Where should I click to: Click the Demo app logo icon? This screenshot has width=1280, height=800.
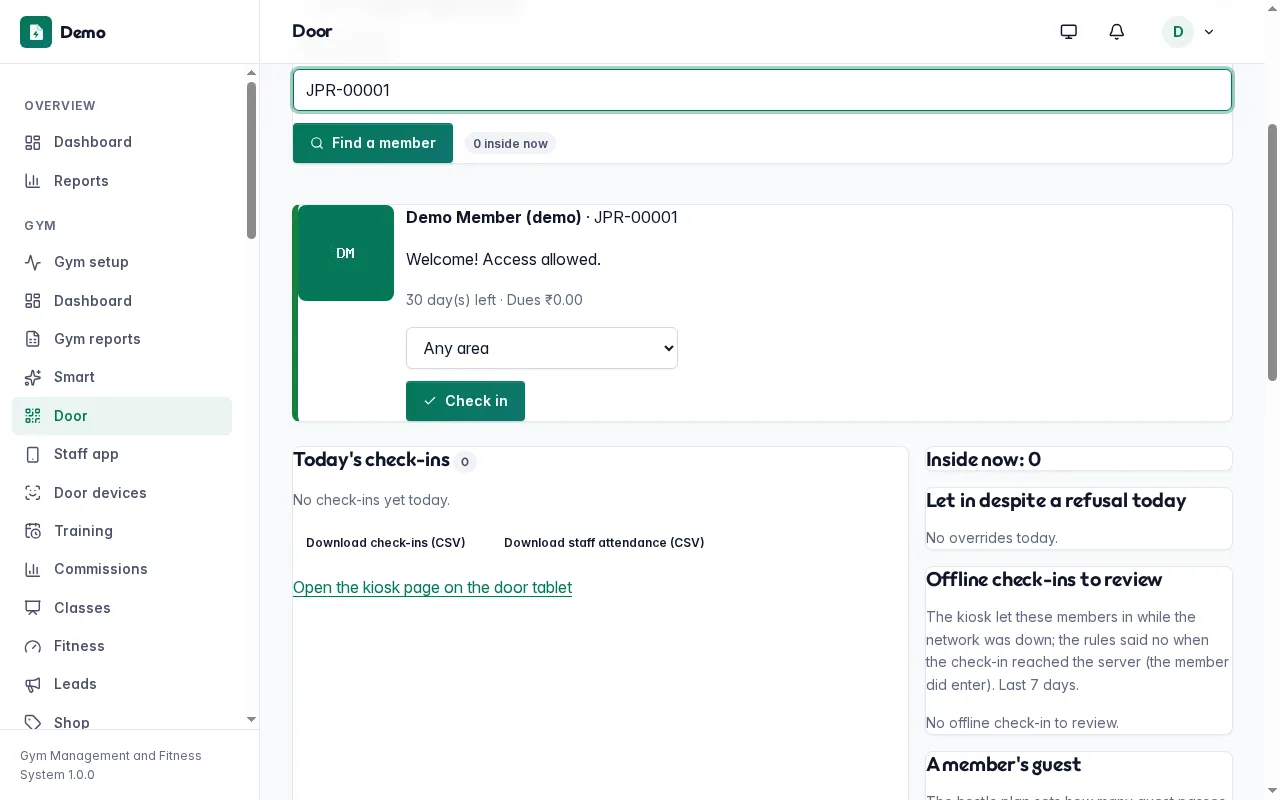36,32
